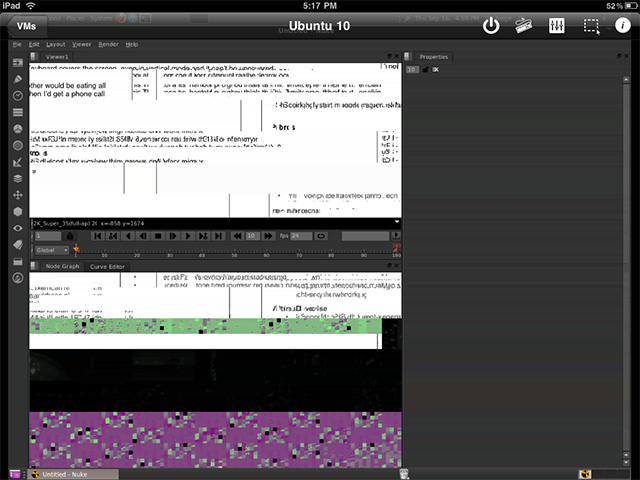Image resolution: width=640 pixels, height=480 pixels.
Task: Open the Filter nodes circle icon
Action: 18,145
